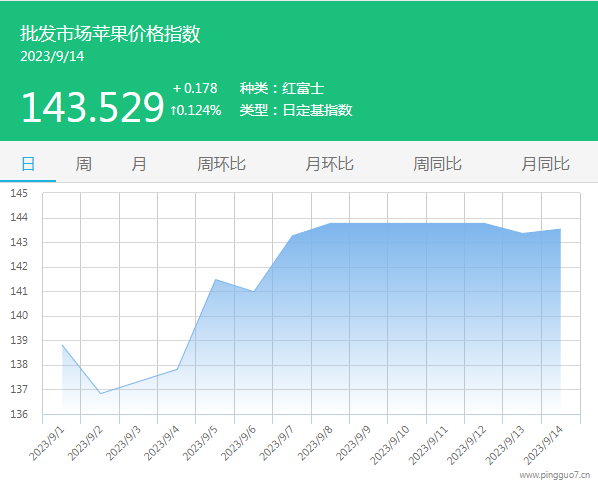Click the 种类：红富士 label

[282, 88]
